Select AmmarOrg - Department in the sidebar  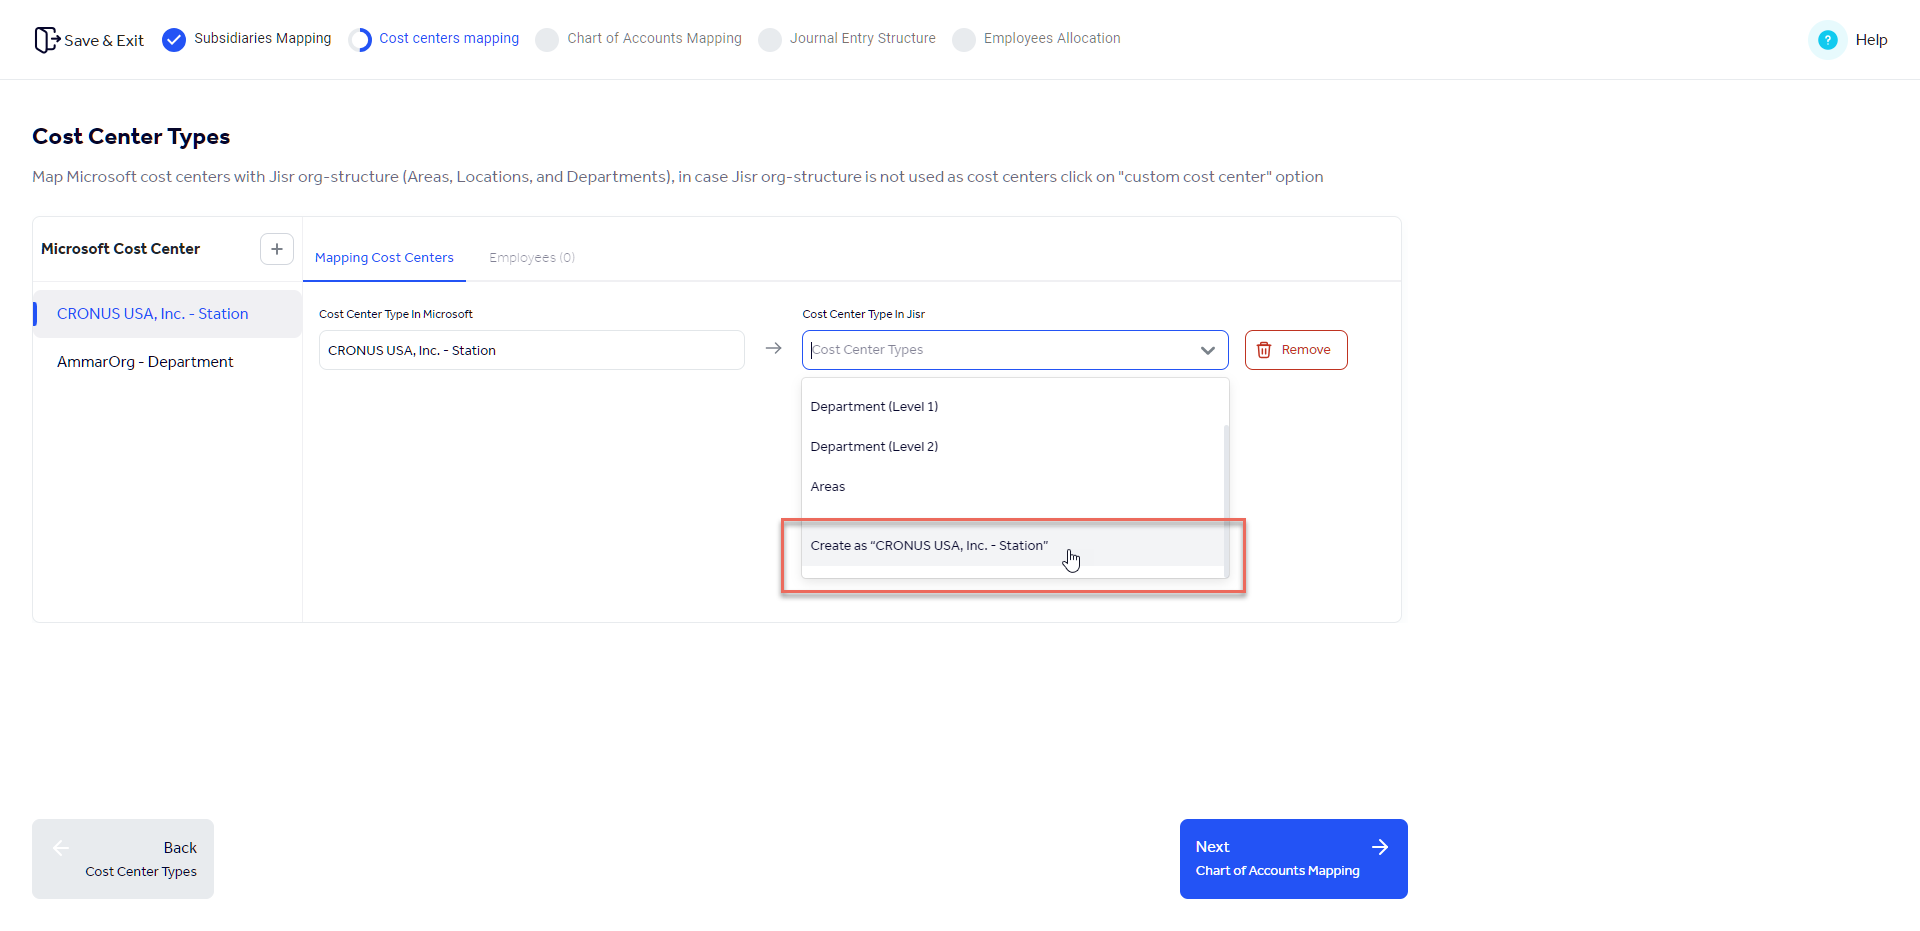click(145, 361)
